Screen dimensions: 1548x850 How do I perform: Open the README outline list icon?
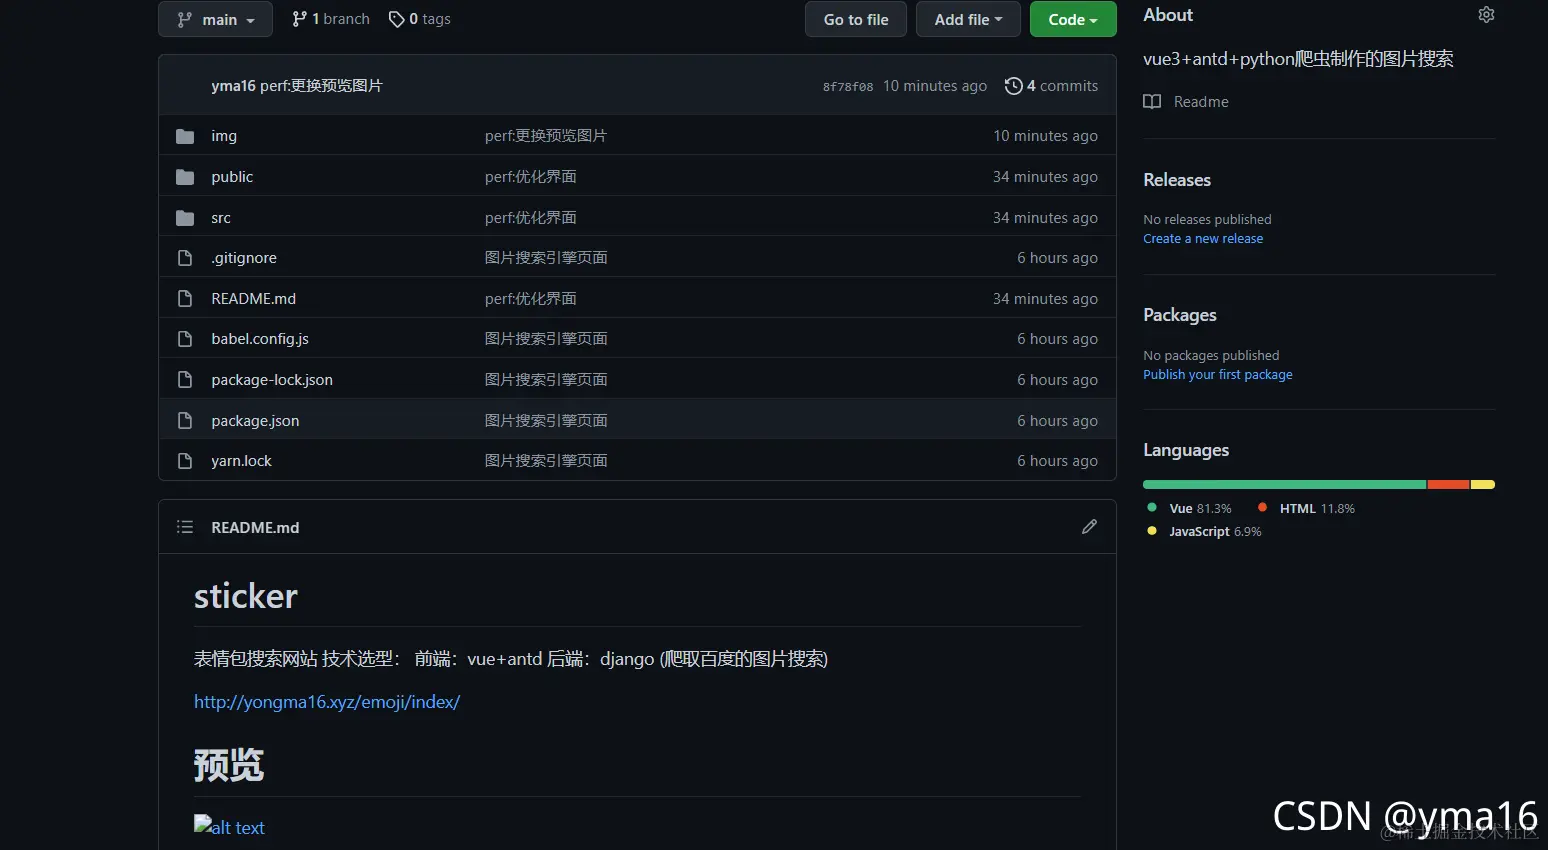[x=185, y=527]
